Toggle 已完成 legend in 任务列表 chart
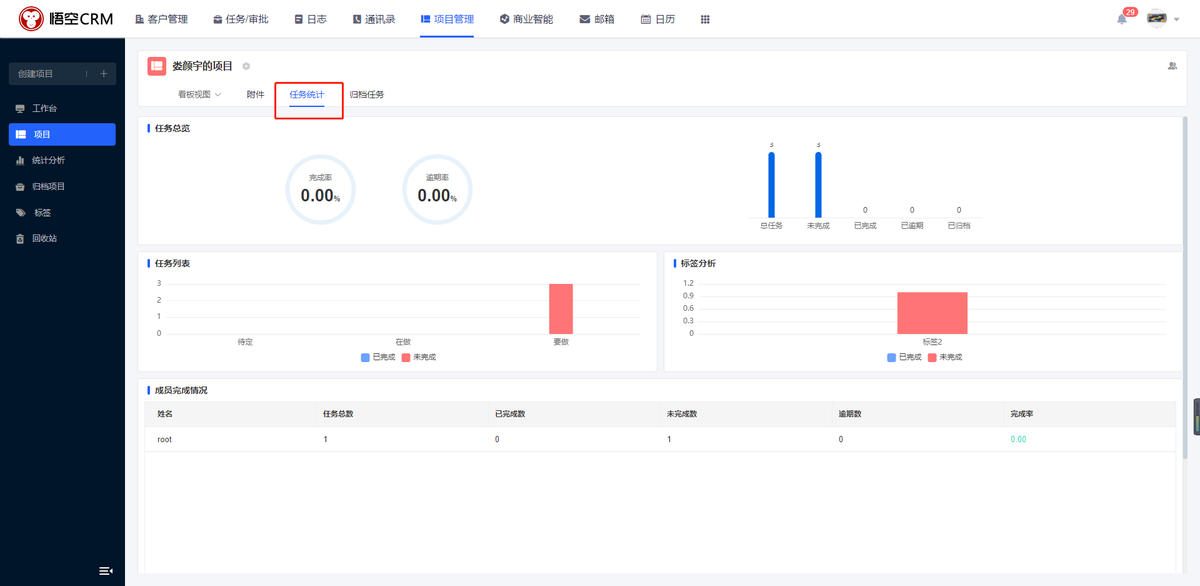The width and height of the screenshot is (1200, 586). pyautogui.click(x=375, y=356)
